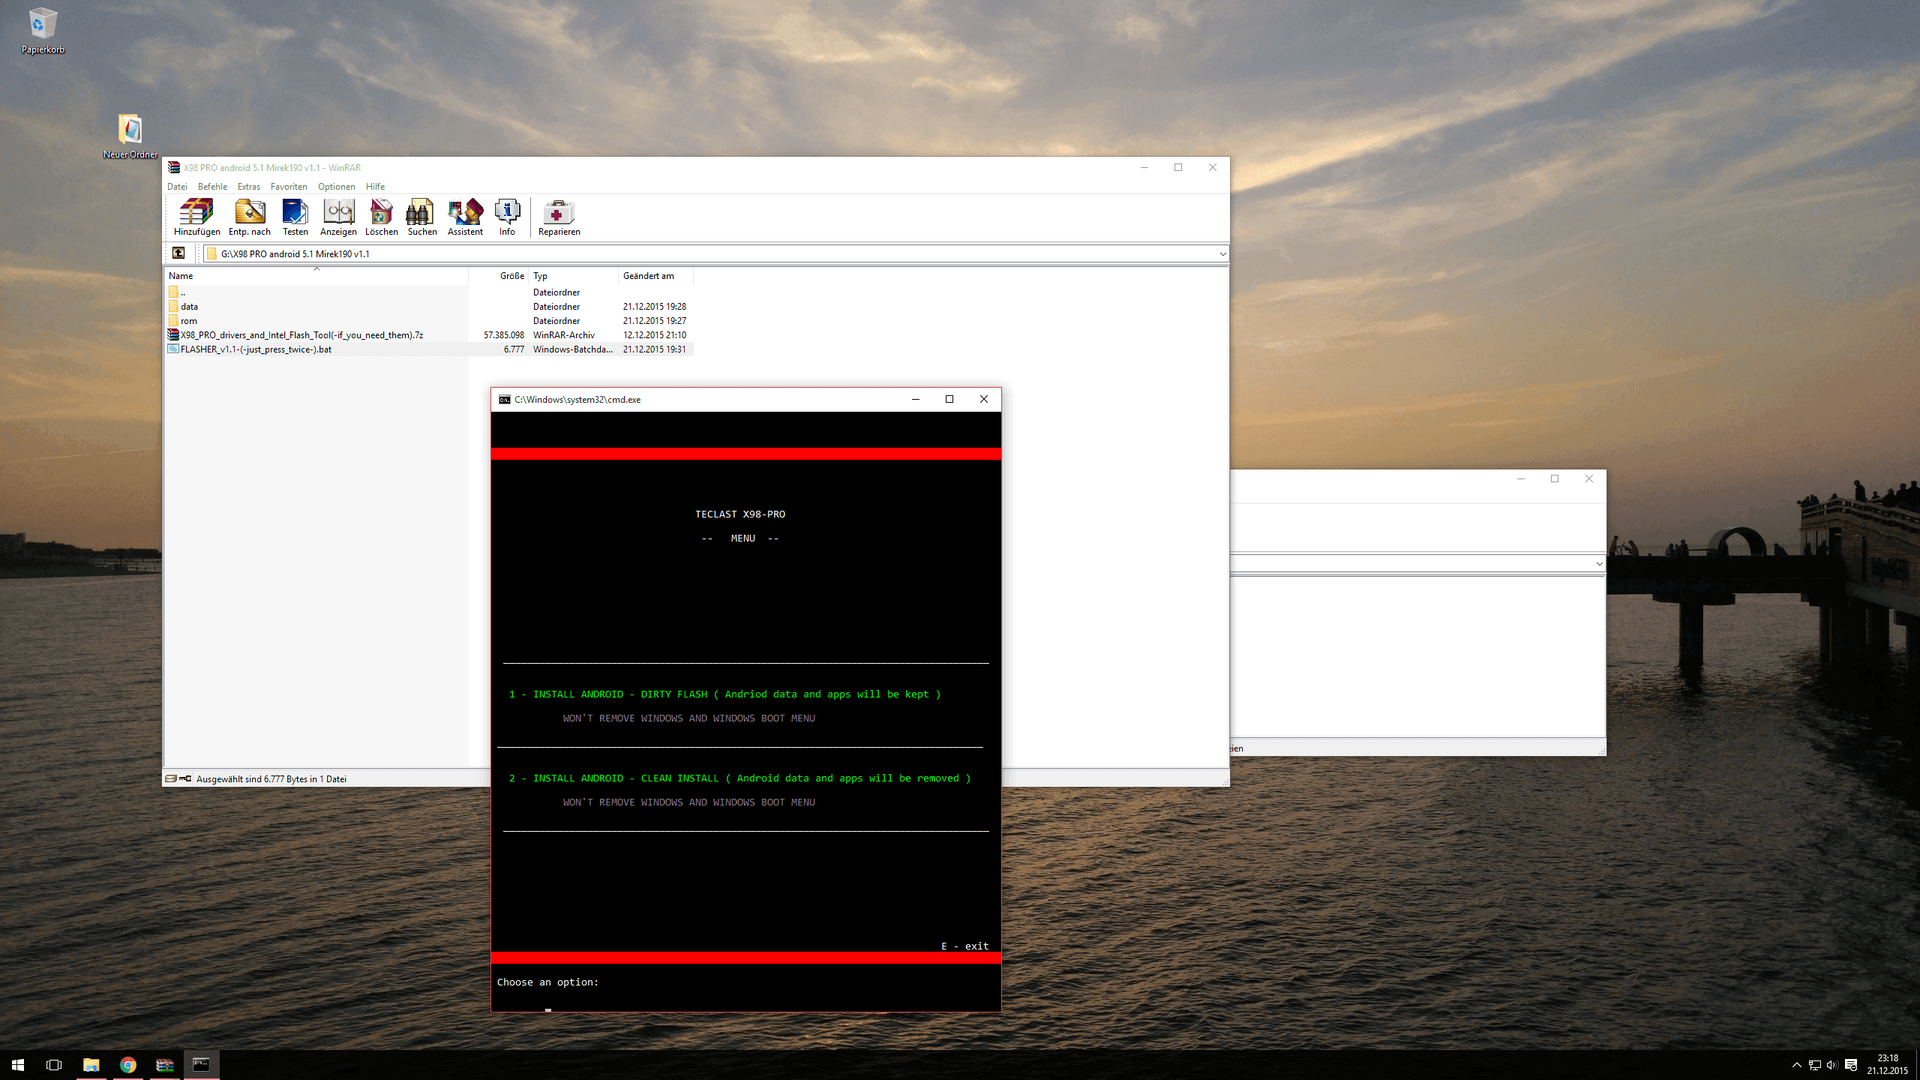Open File Explorer from the taskbar
Image resolution: width=1920 pixels, height=1080 pixels.
click(91, 1065)
